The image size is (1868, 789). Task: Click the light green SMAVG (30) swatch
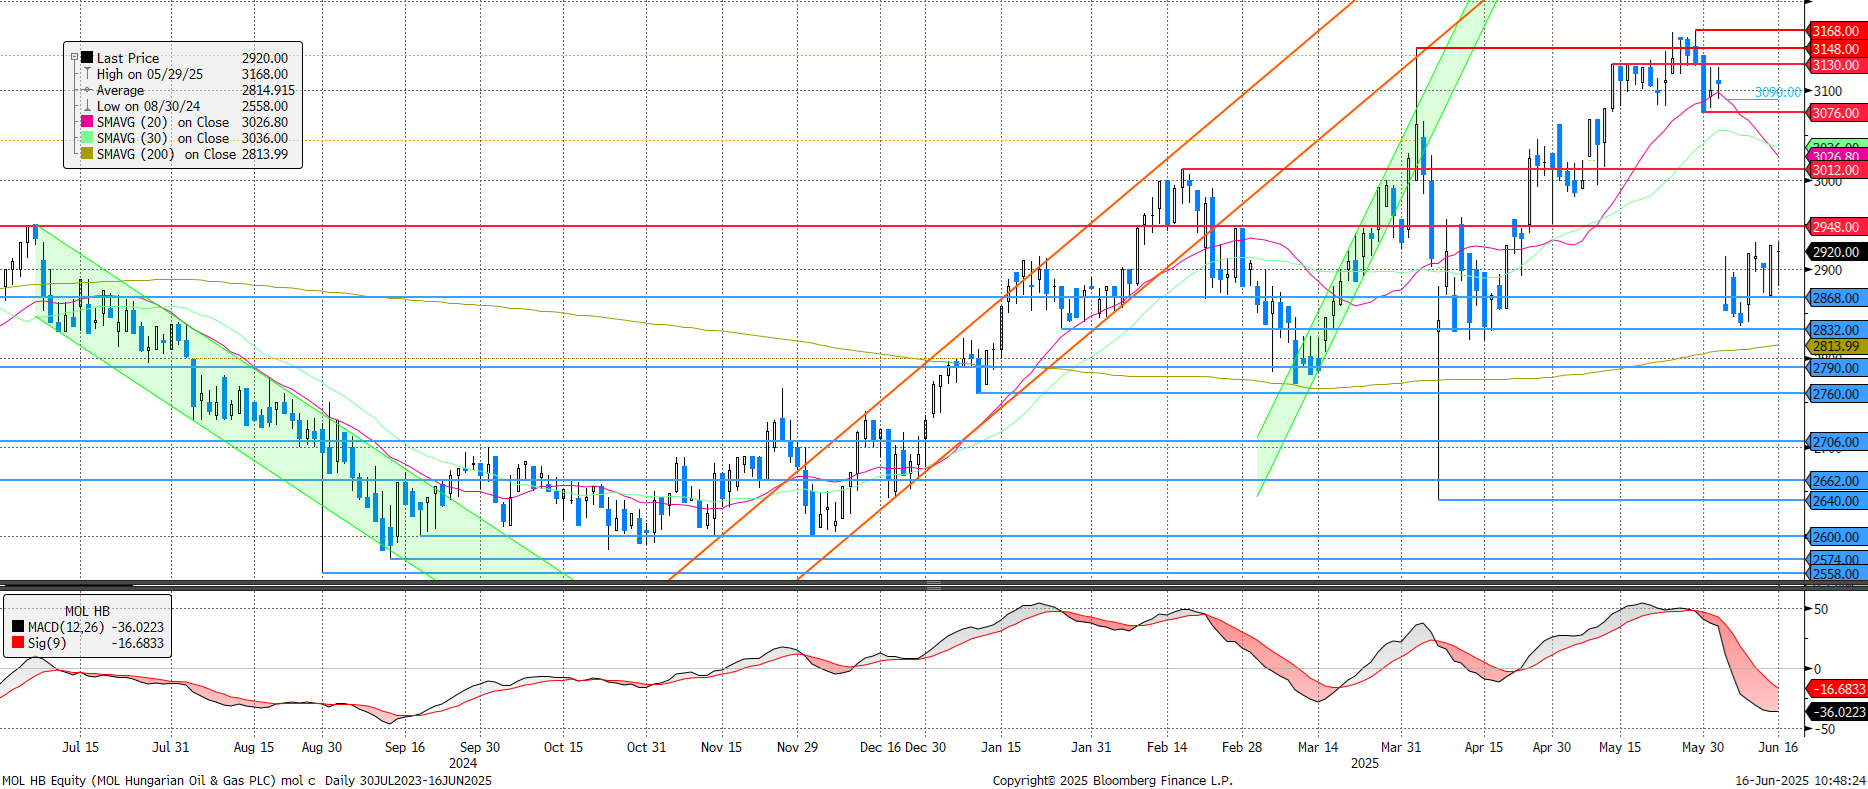87,138
